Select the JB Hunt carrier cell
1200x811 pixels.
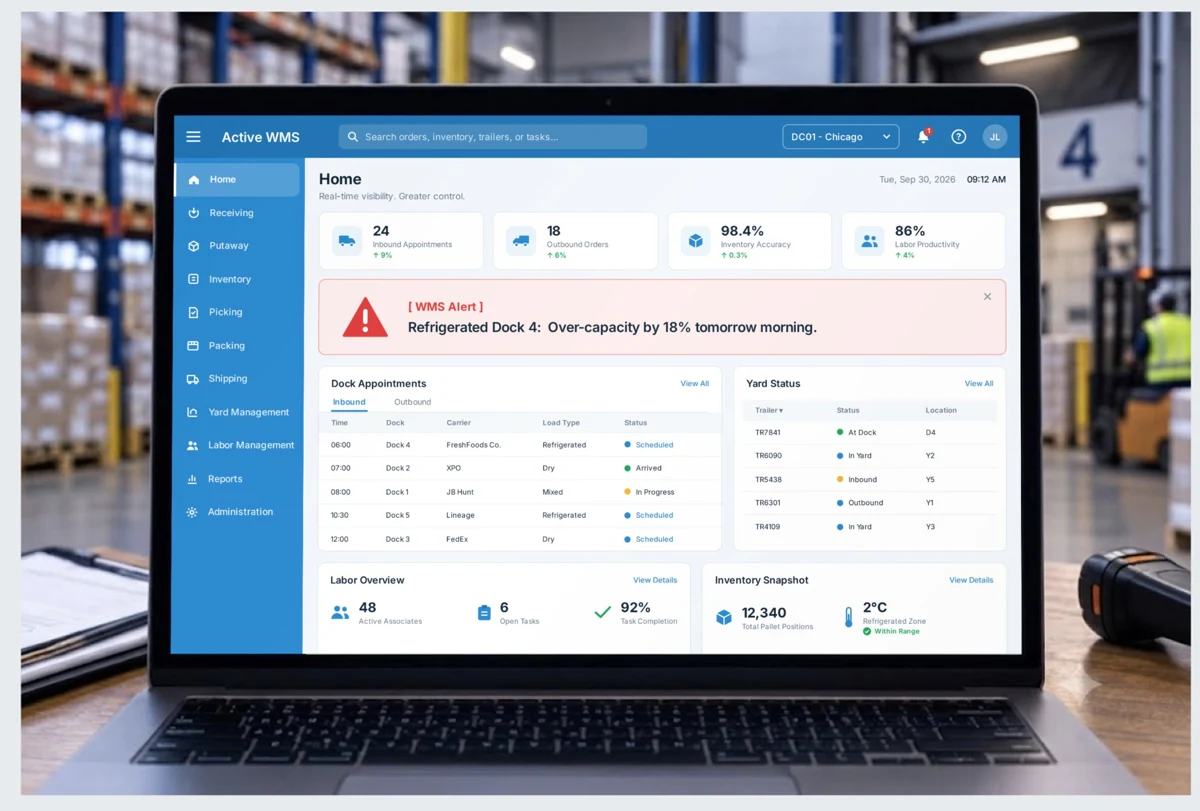point(460,492)
